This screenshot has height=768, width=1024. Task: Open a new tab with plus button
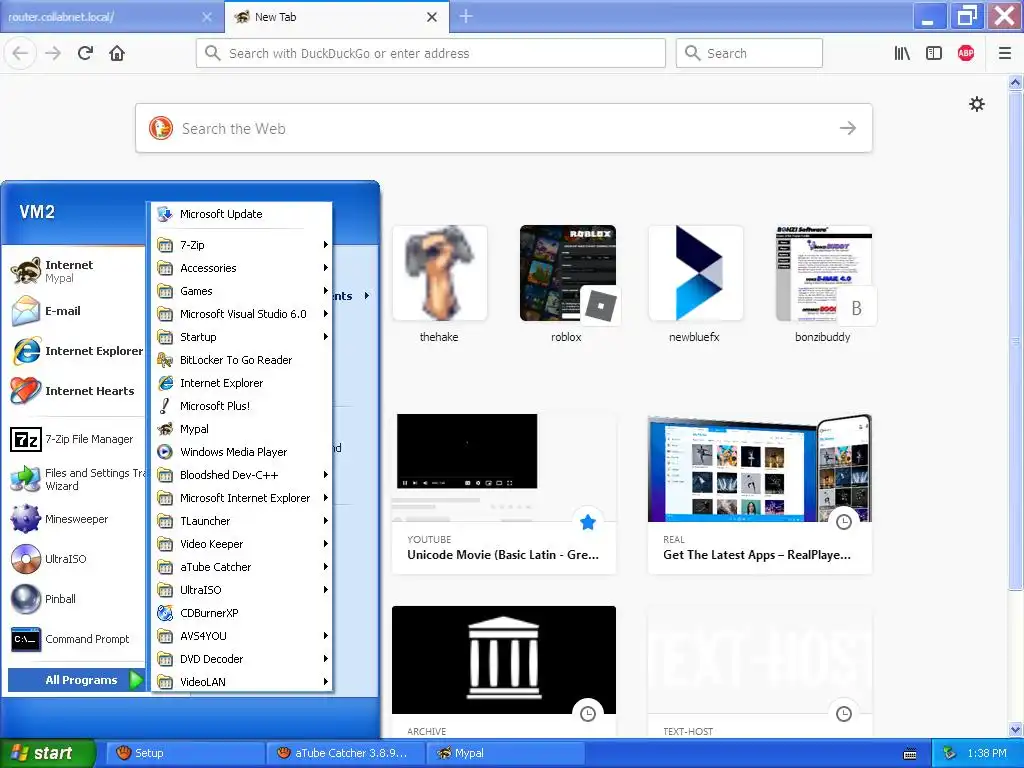tap(466, 16)
